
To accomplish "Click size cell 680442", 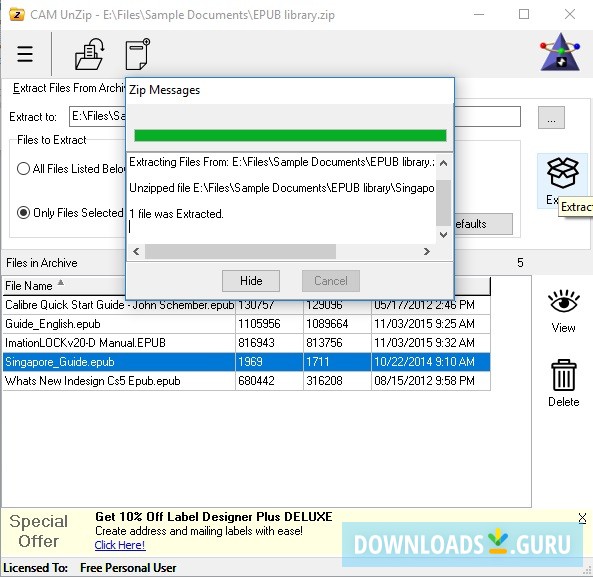I will (x=269, y=381).
